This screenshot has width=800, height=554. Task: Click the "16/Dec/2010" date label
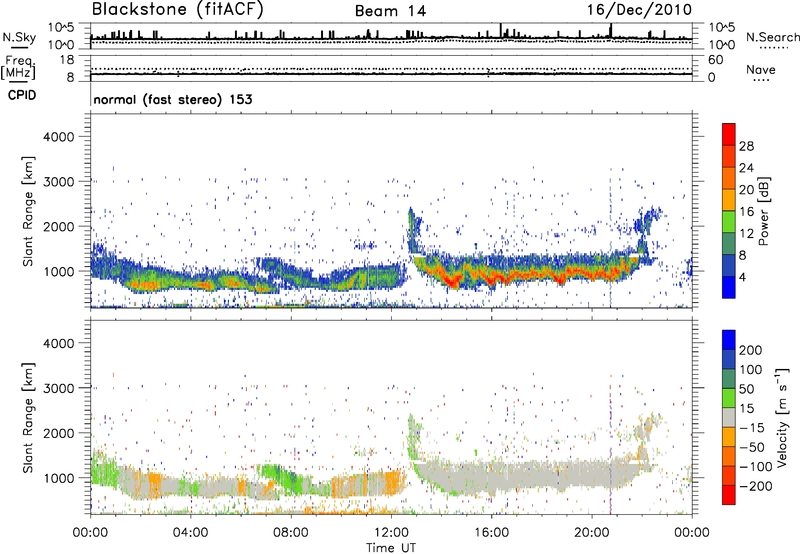pos(639,10)
